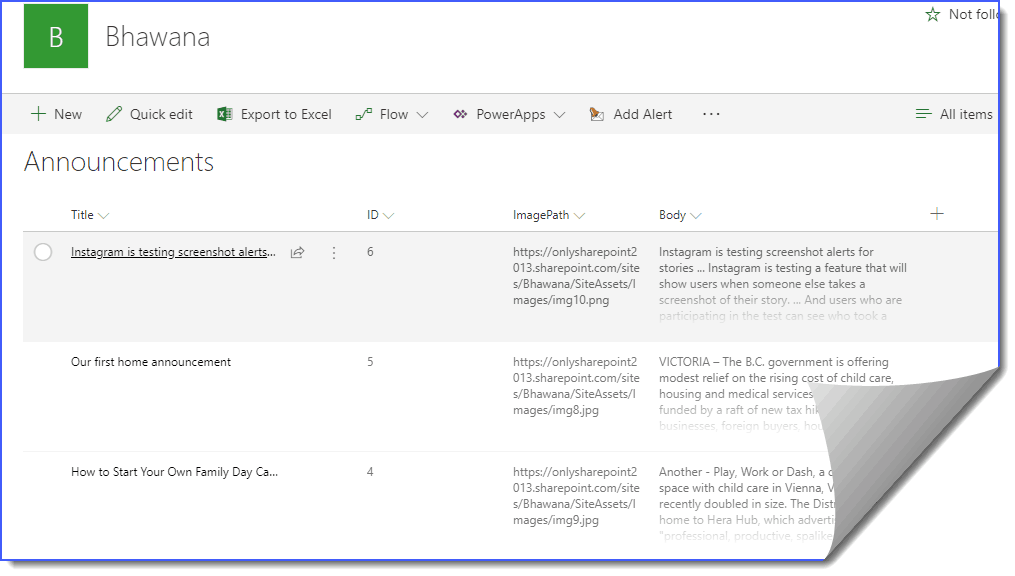Toggle the Not following star
Viewport: 1015px width, 576px height.
931,14
